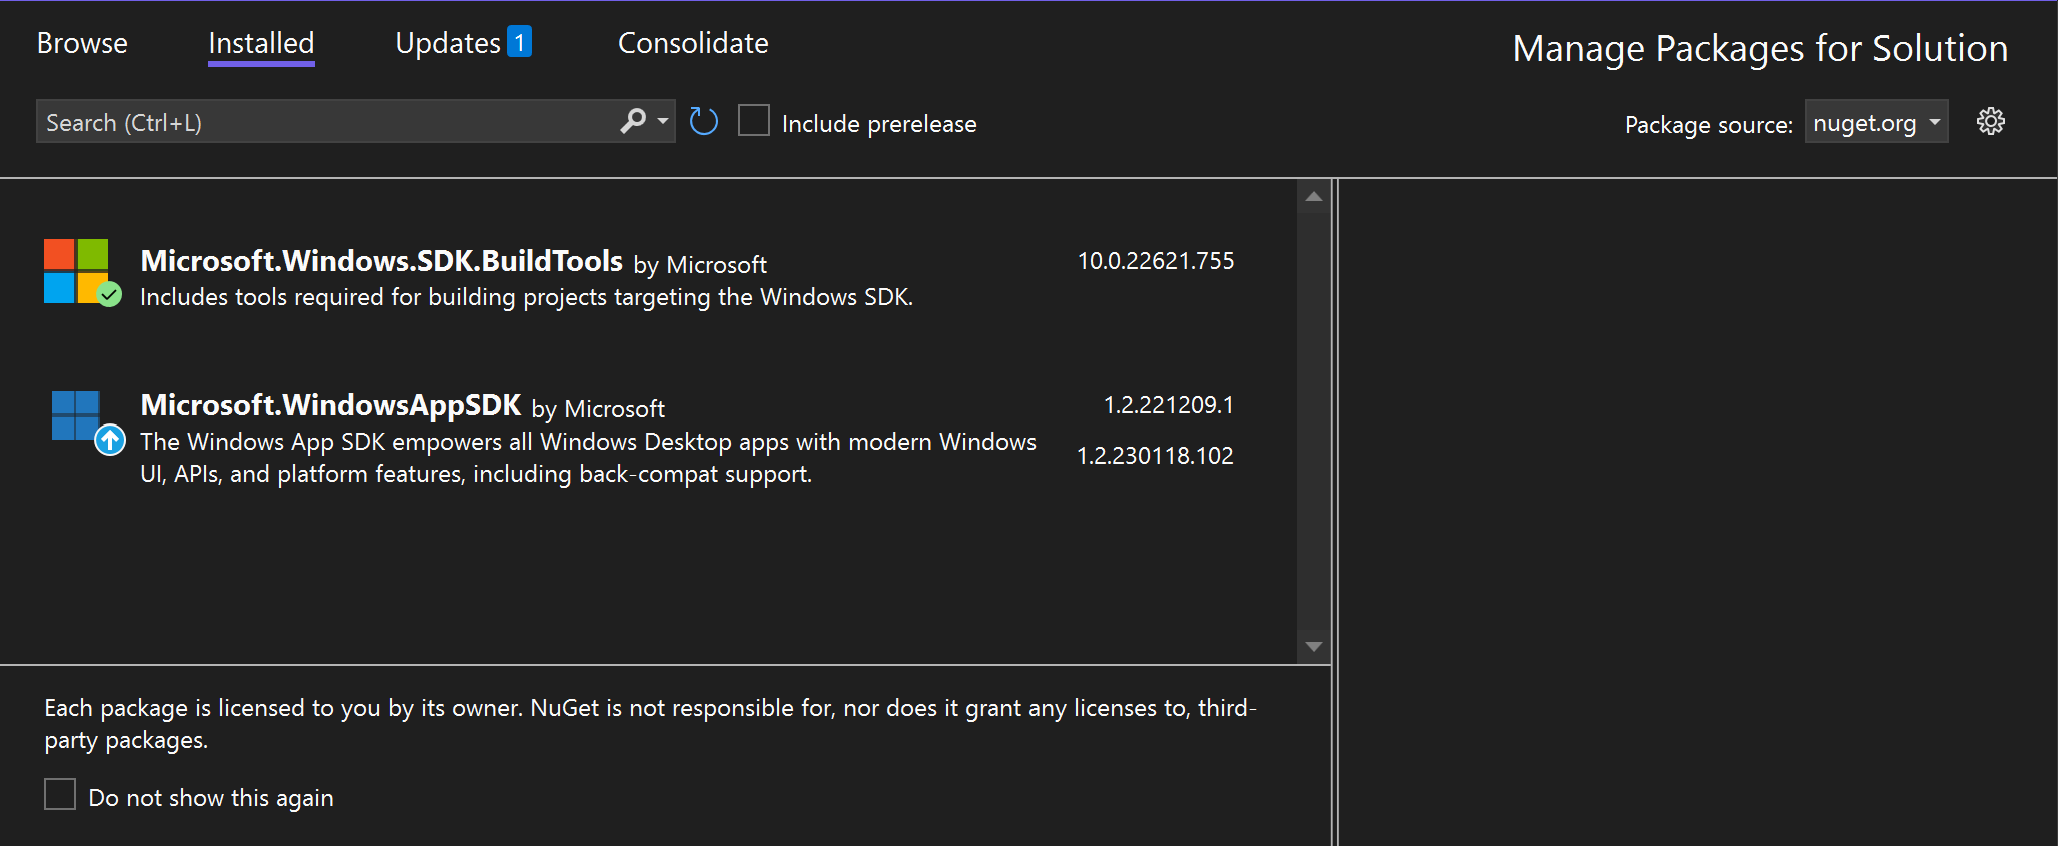The width and height of the screenshot is (2058, 846).
Task: Click version 10.0.22621.755
Action: click(x=1156, y=261)
